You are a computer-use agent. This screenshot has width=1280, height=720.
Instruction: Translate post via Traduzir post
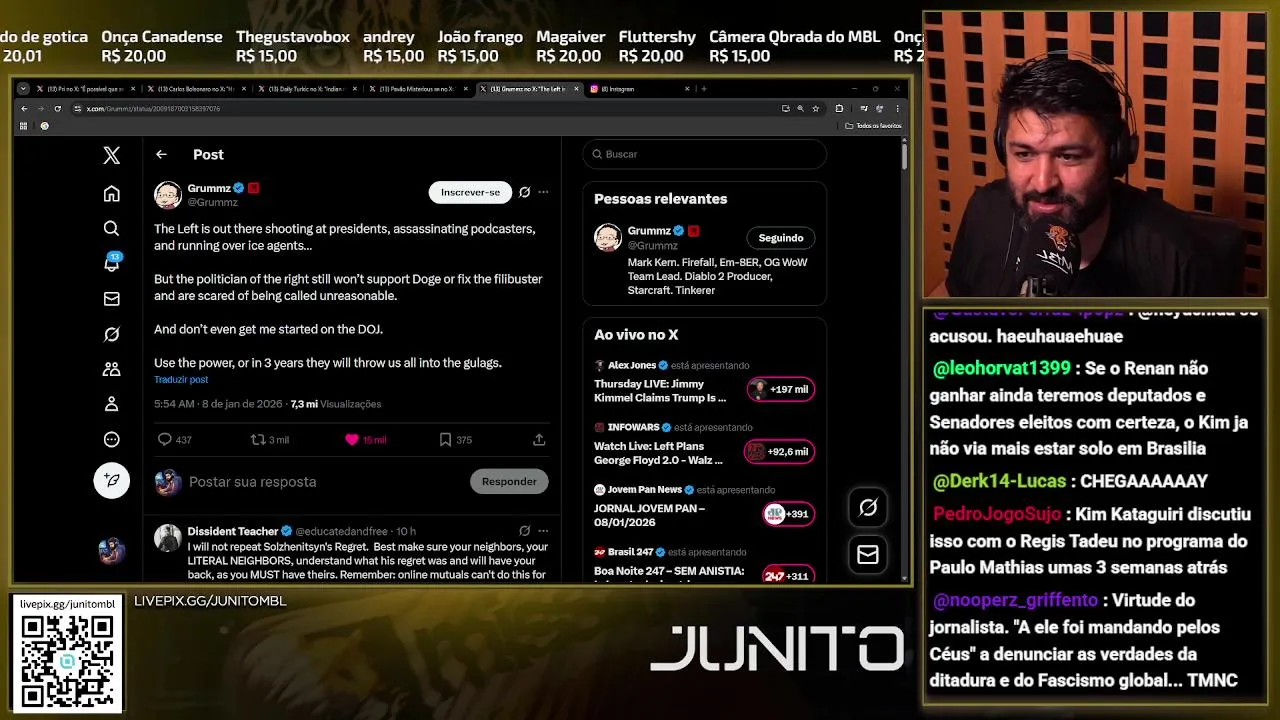181,380
